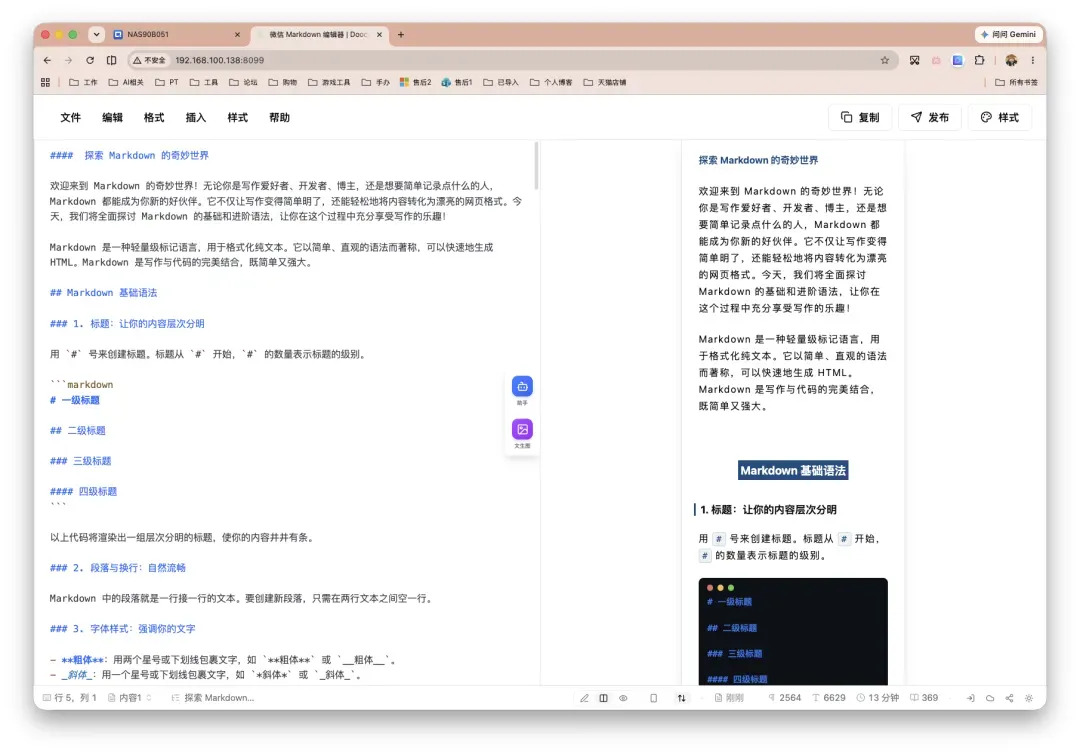This screenshot has height=754, width=1080.
Task: Open the AI相关 bookmarks folder
Action: [126, 83]
